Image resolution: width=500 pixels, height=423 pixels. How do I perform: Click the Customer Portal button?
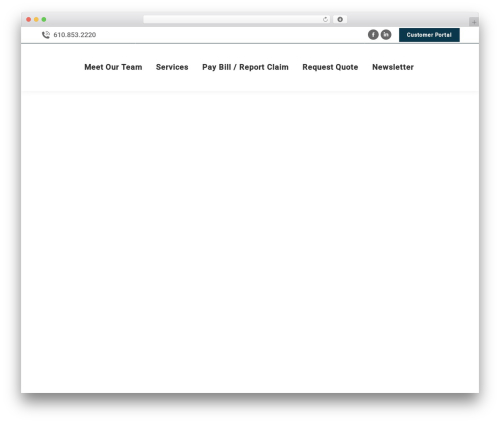pyautogui.click(x=429, y=35)
